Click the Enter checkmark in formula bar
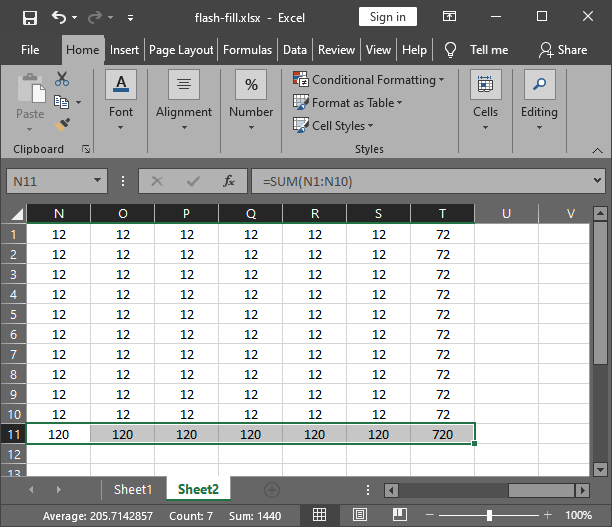 [193, 181]
